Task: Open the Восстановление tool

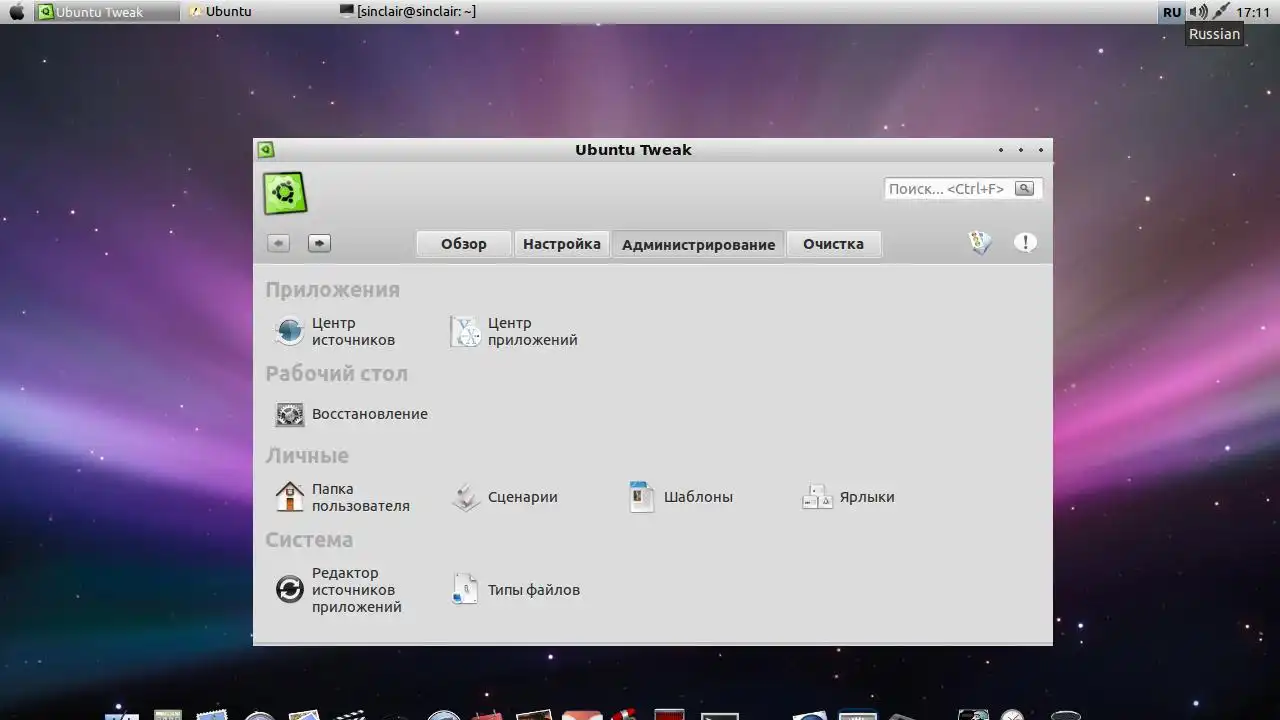Action: click(x=351, y=414)
